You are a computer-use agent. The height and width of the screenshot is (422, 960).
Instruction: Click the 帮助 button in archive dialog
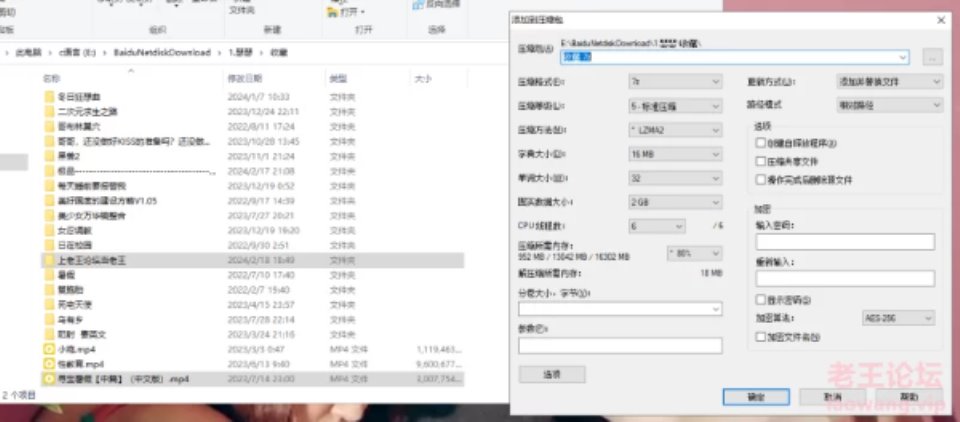(x=909, y=397)
